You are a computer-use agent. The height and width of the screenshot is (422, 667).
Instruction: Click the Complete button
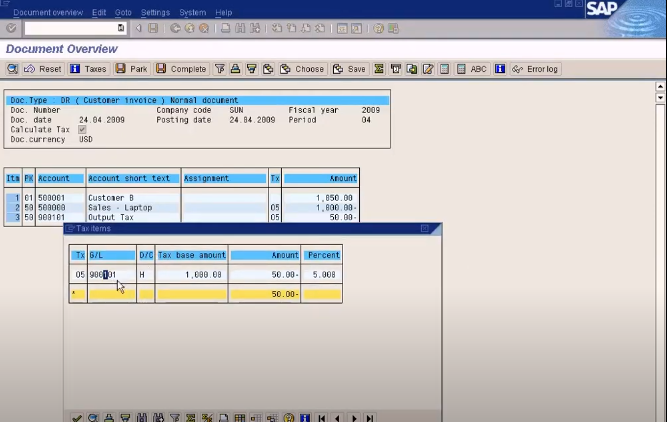pos(181,69)
